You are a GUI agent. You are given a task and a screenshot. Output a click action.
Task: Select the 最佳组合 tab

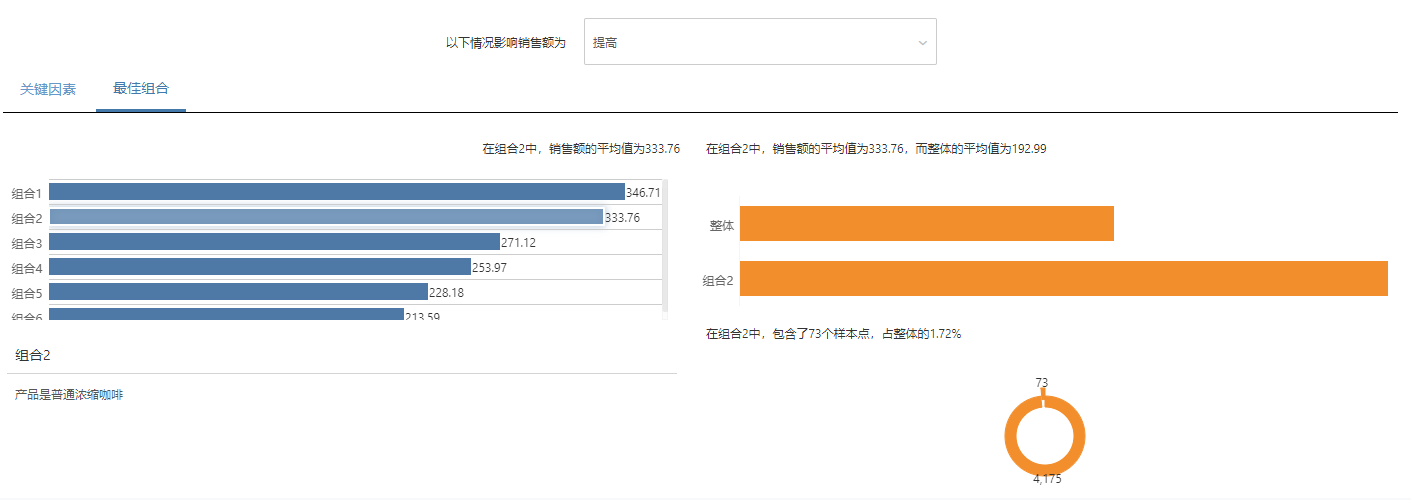coord(141,89)
